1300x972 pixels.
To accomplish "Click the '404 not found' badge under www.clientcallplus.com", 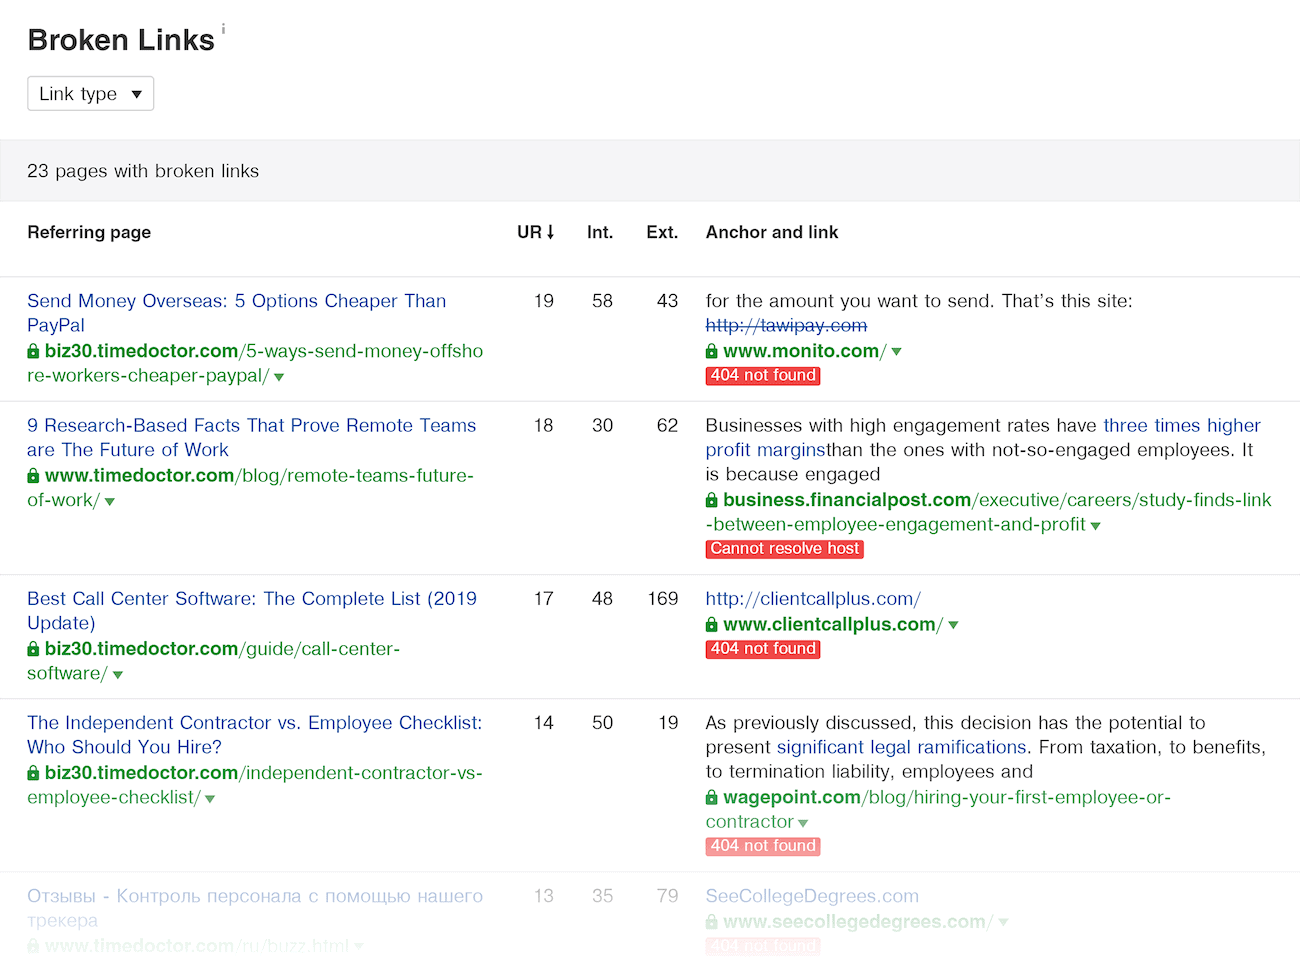I will (x=763, y=649).
